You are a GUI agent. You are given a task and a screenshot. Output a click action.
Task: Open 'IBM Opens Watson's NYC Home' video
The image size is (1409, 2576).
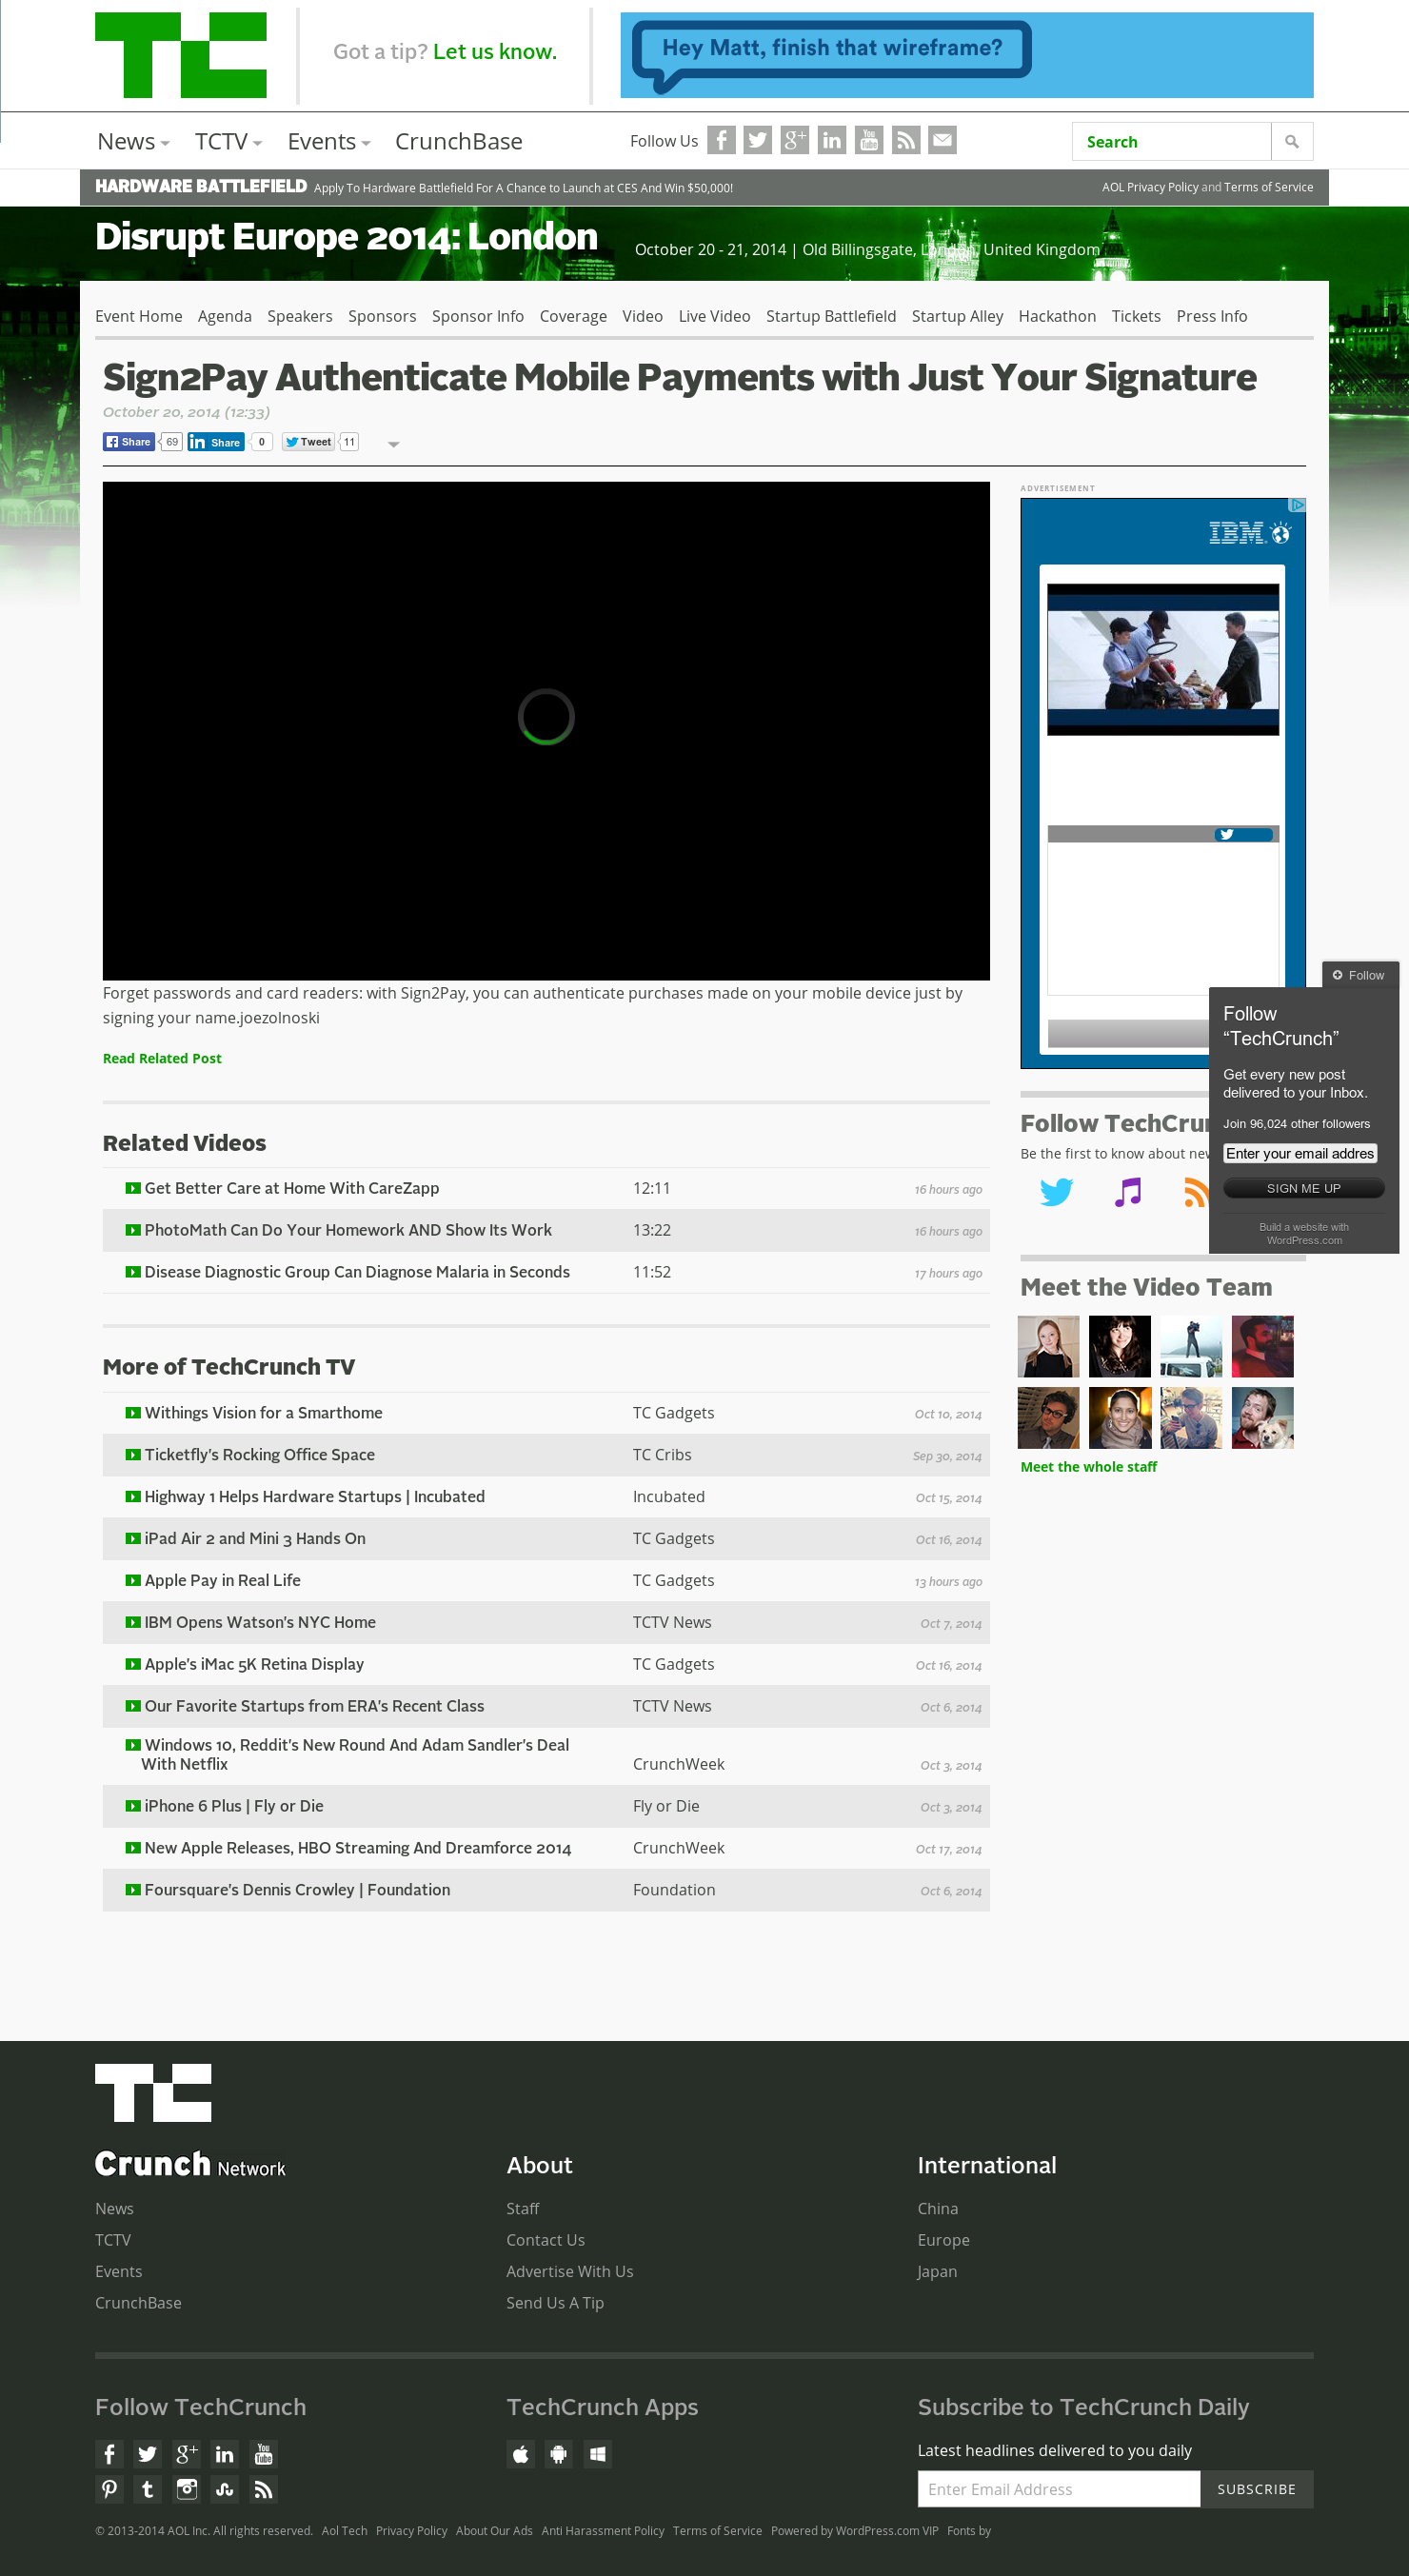(260, 1622)
